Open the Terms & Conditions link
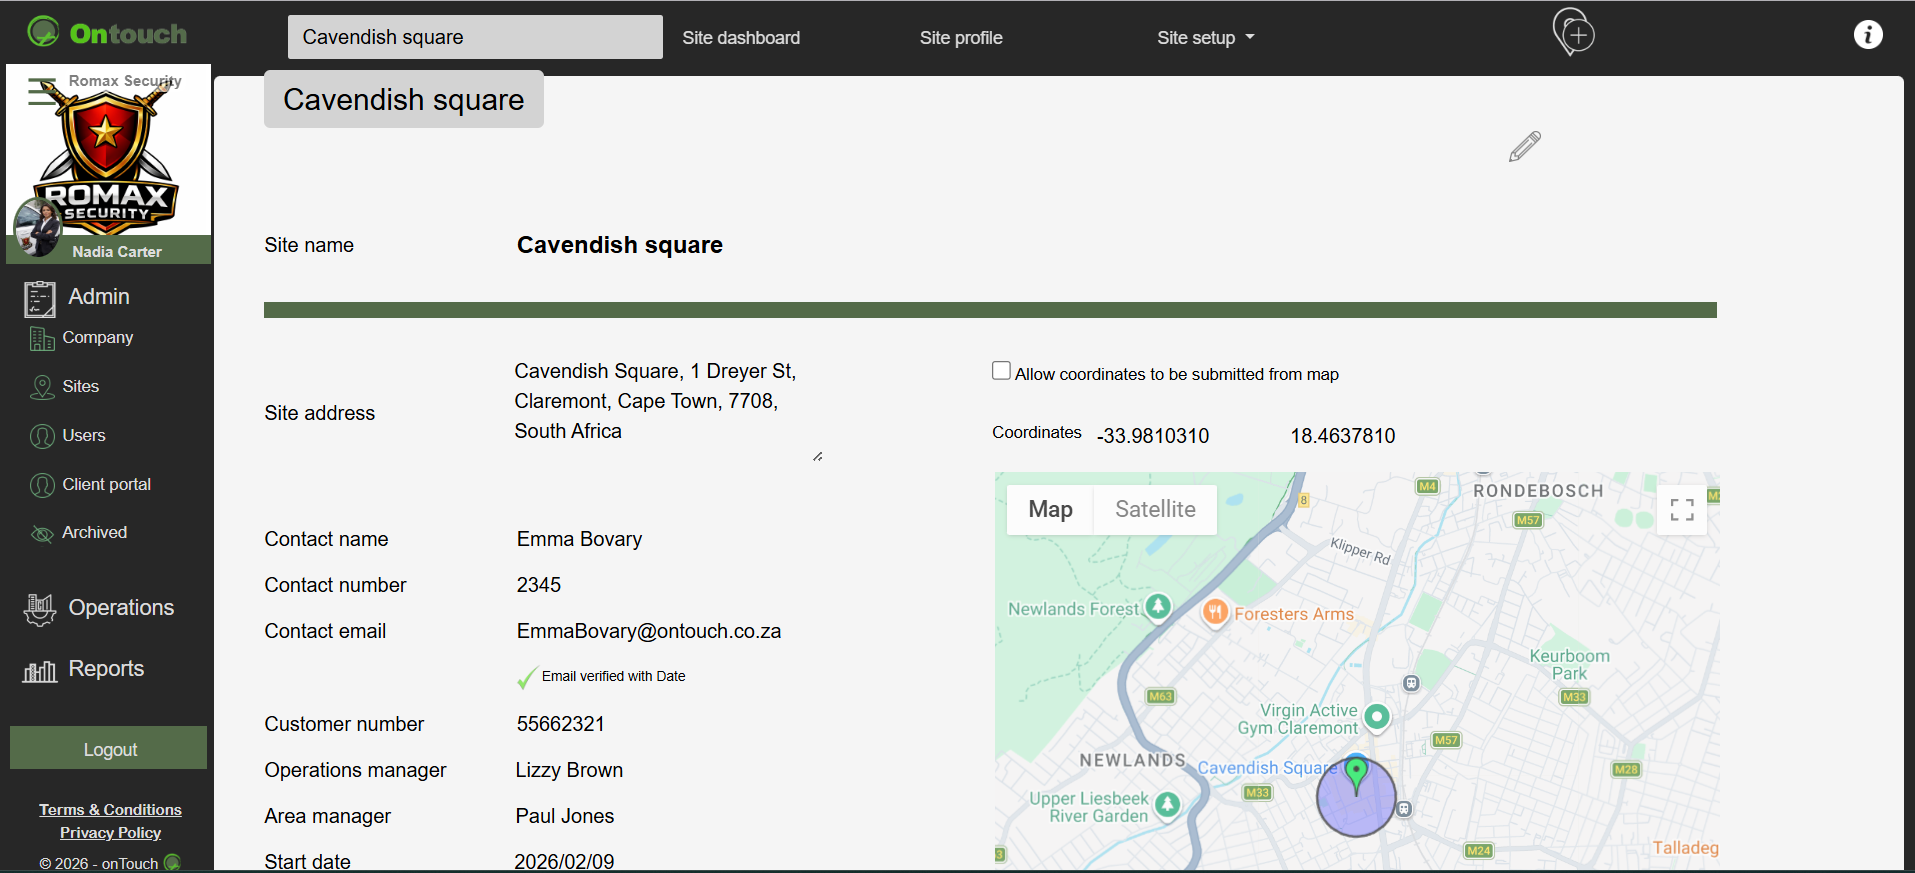Image resolution: width=1915 pixels, height=873 pixels. click(110, 810)
